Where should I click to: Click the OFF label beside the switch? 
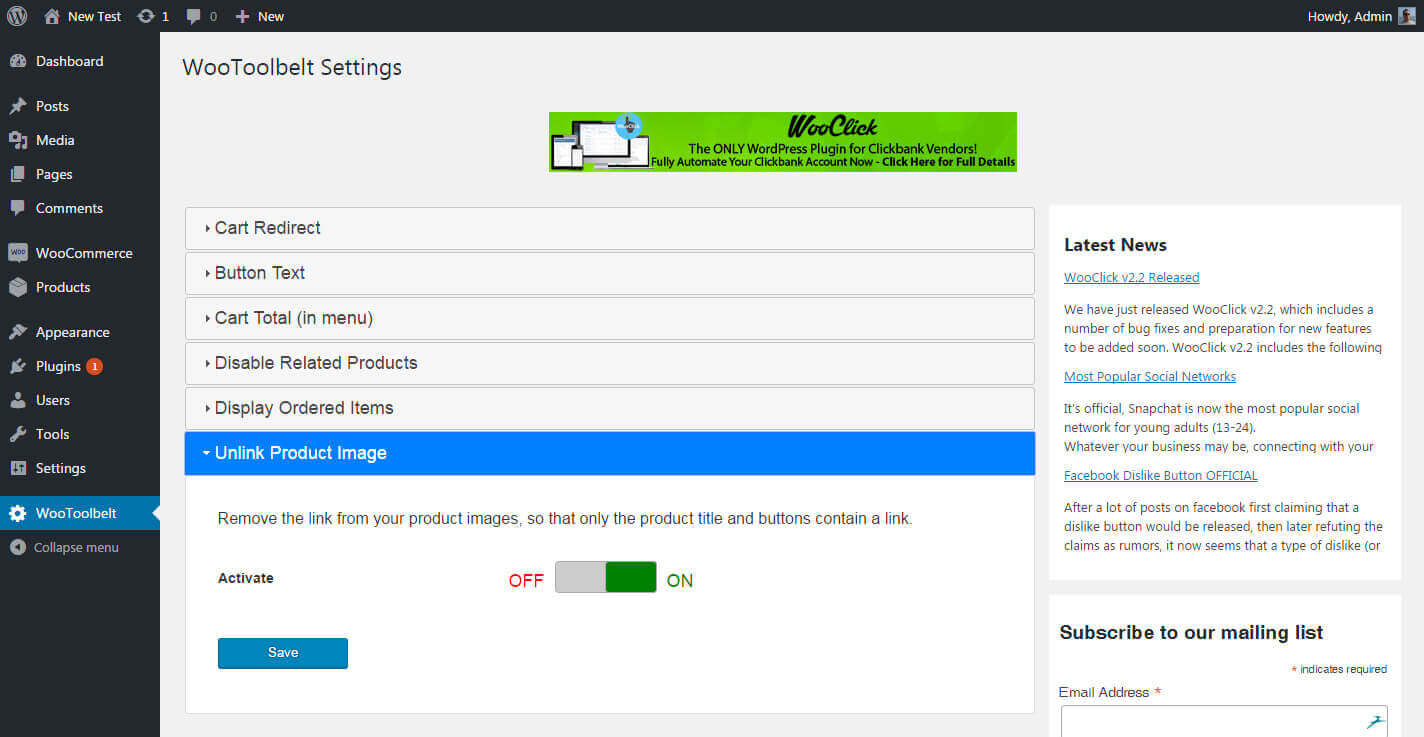coord(526,581)
